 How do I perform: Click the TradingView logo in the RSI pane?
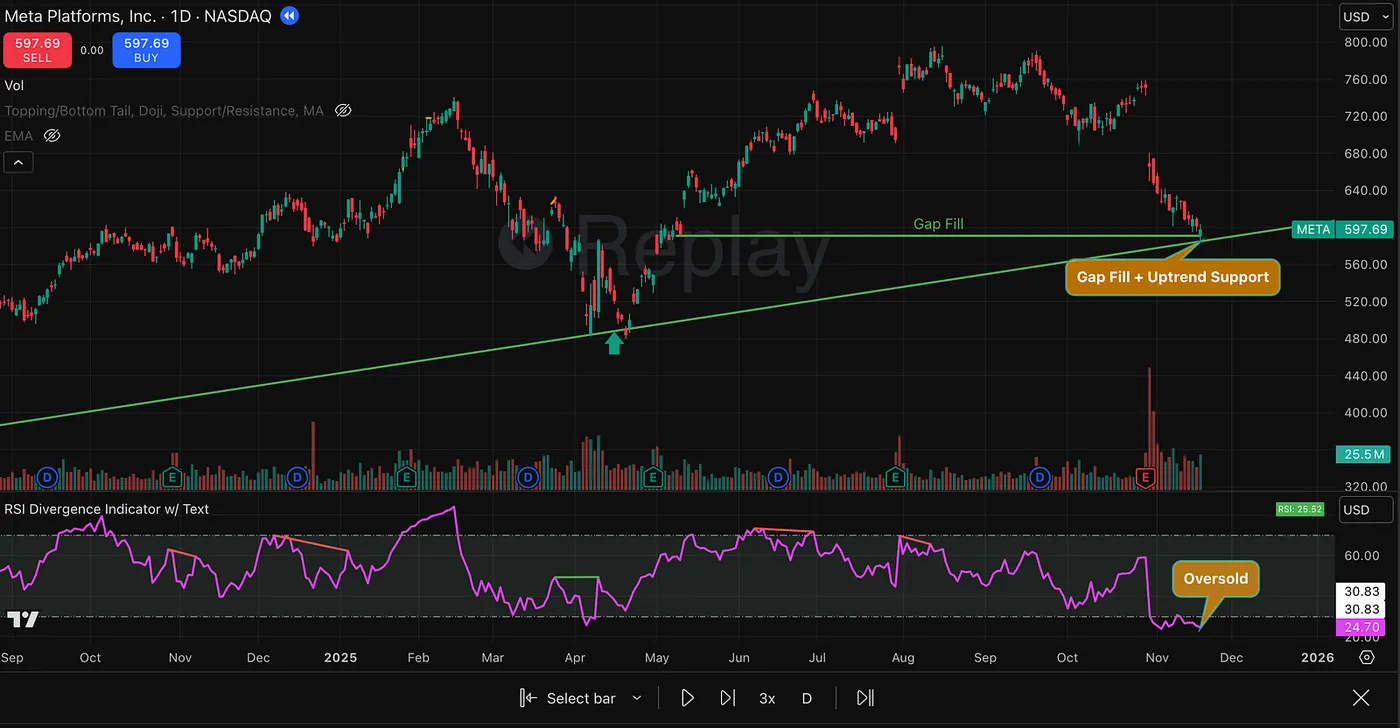tap(22, 620)
